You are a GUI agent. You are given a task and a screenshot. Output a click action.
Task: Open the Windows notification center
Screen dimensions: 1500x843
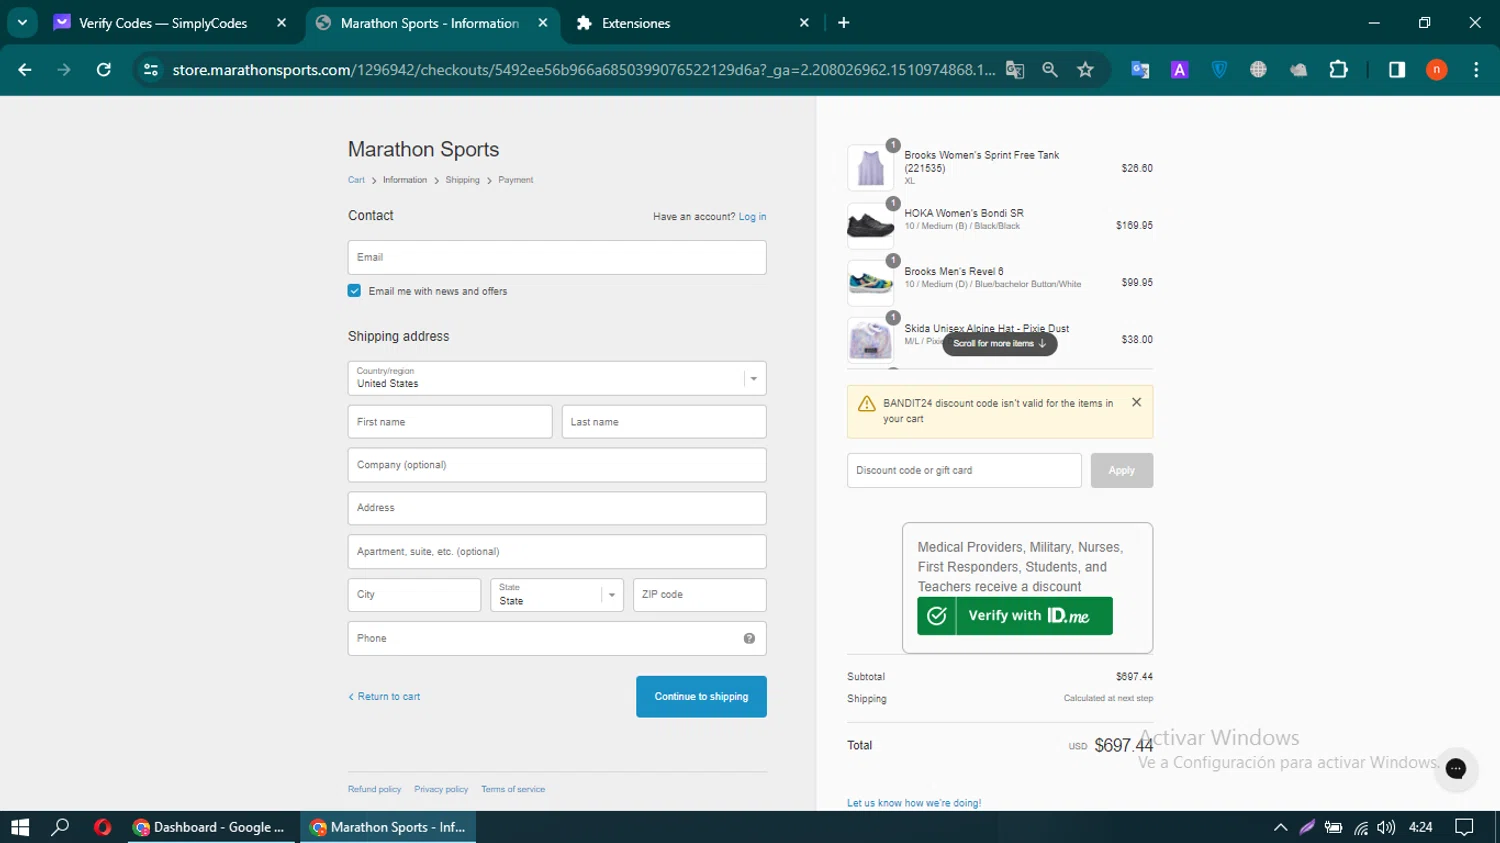pyautogui.click(x=1465, y=827)
